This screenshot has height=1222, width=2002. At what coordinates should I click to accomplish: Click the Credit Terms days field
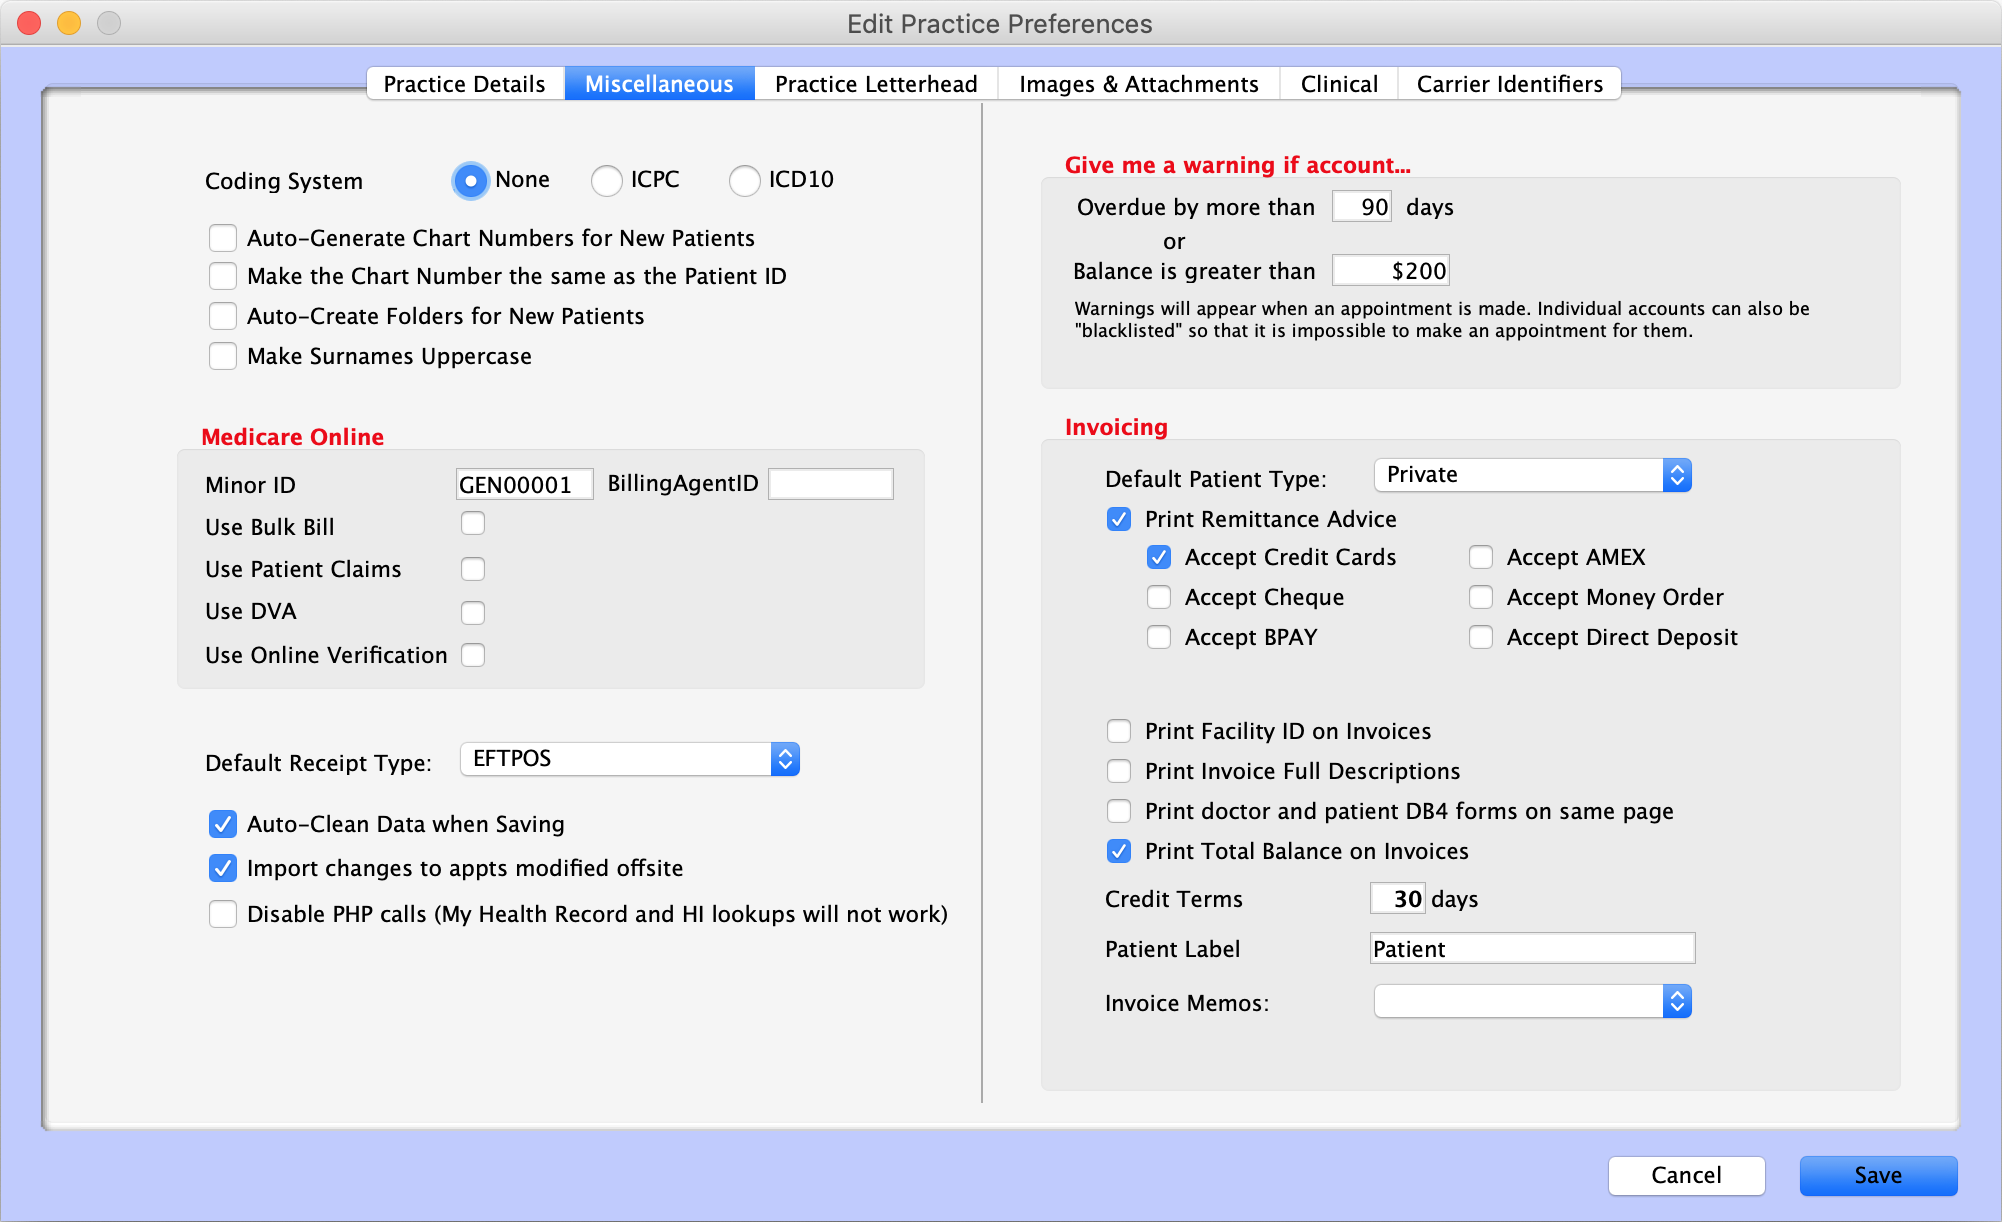[x=1397, y=899]
